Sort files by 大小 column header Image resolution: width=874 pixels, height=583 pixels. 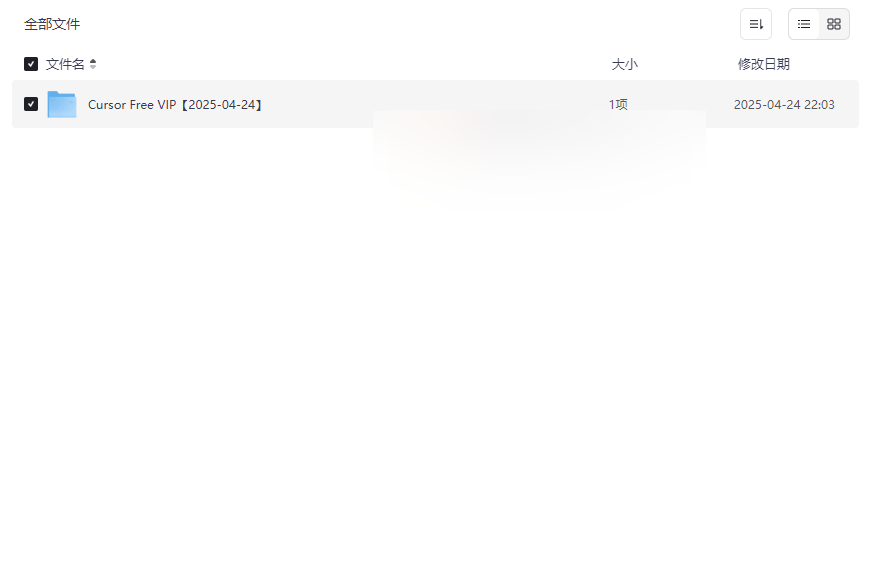(x=624, y=64)
